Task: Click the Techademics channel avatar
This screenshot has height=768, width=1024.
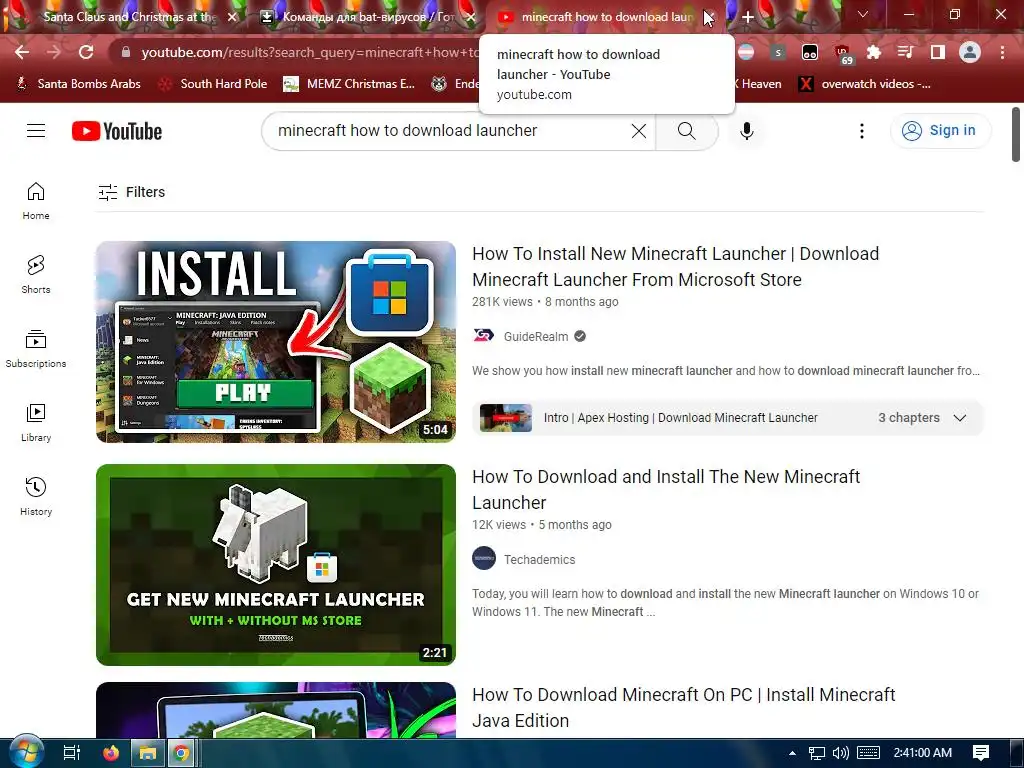Action: click(x=484, y=558)
